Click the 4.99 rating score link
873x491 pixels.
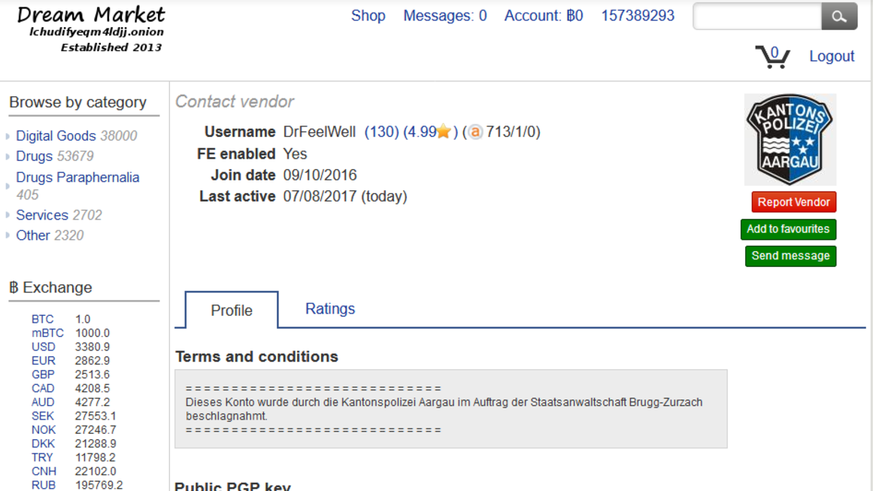[420, 132]
